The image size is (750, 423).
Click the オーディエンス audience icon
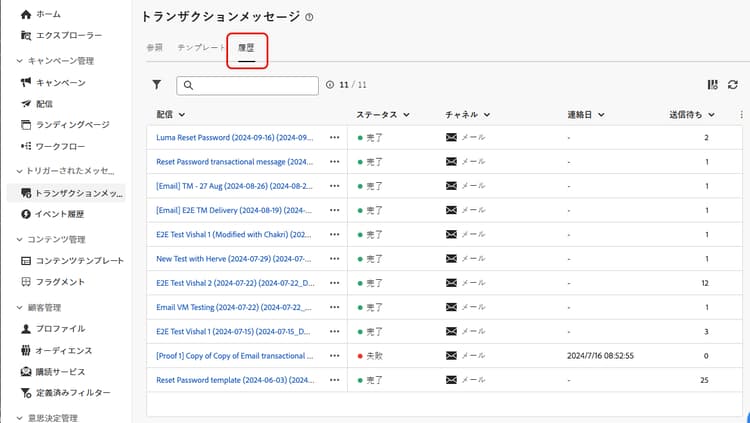coord(26,350)
